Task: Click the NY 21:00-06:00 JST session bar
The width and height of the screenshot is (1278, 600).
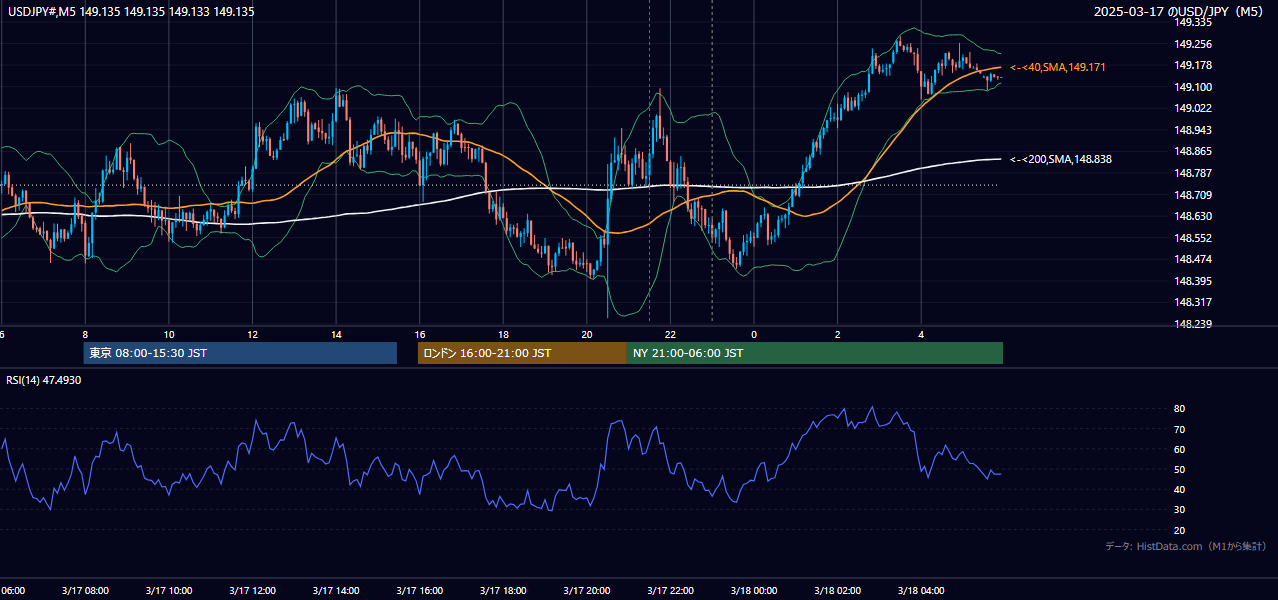Action: click(x=815, y=353)
